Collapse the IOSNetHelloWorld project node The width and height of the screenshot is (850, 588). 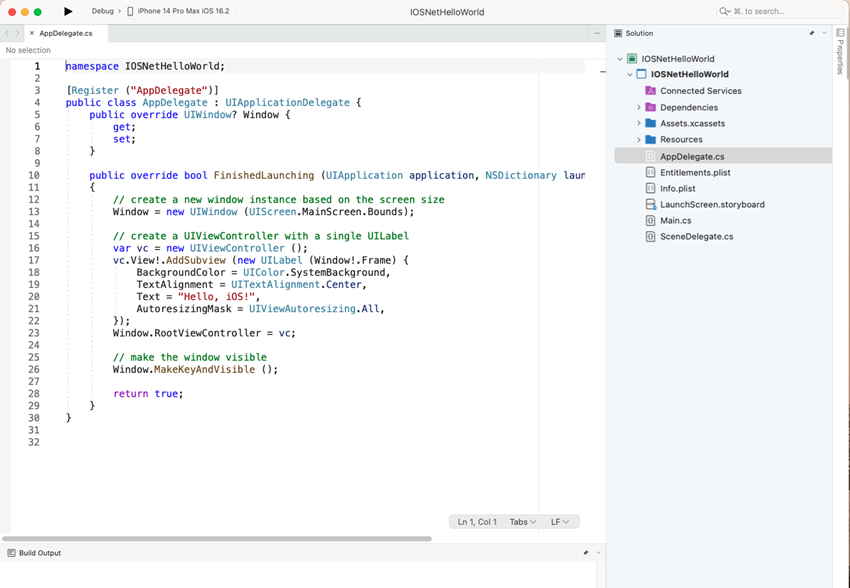click(630, 74)
